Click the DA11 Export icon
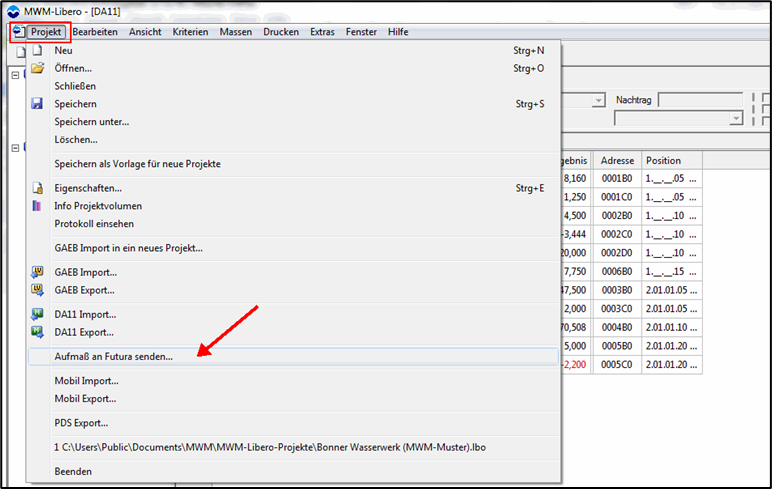The height and width of the screenshot is (489, 772). click(x=37, y=332)
